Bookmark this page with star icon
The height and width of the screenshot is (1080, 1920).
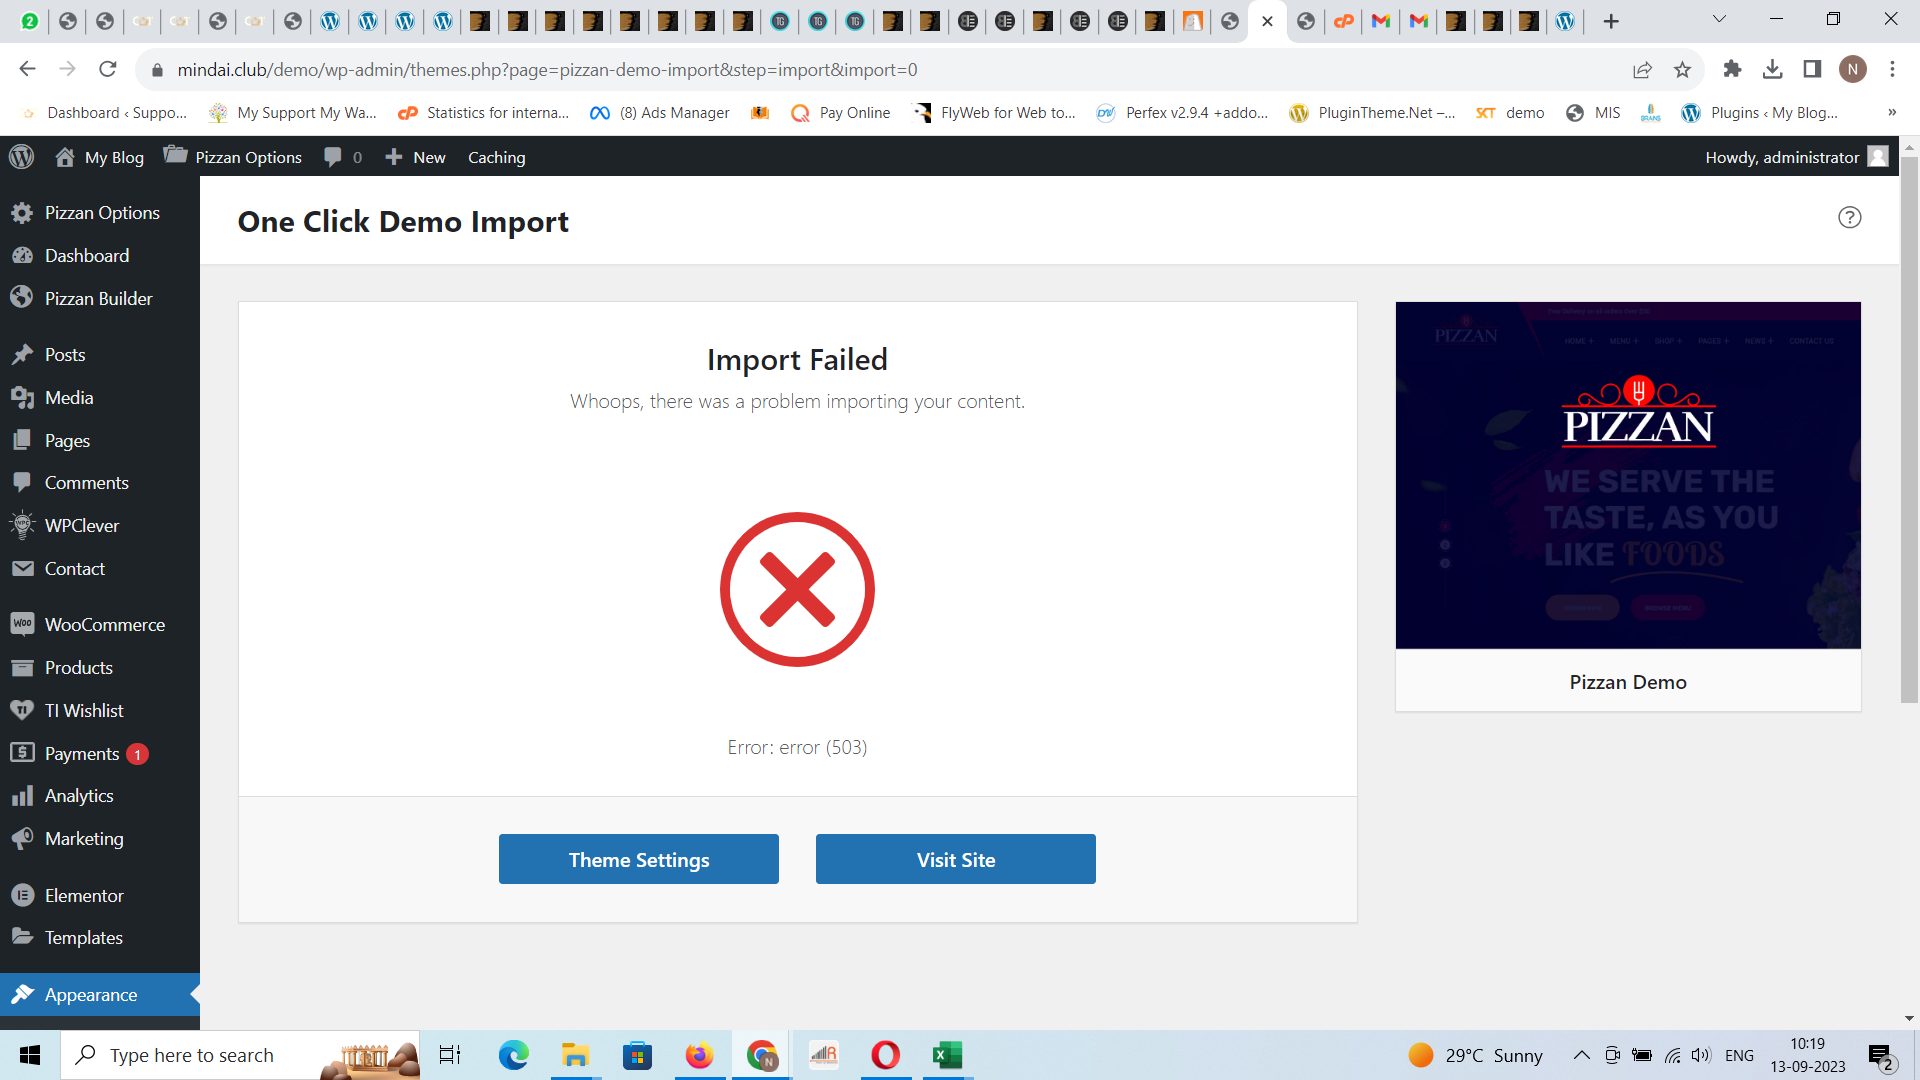[1682, 69]
